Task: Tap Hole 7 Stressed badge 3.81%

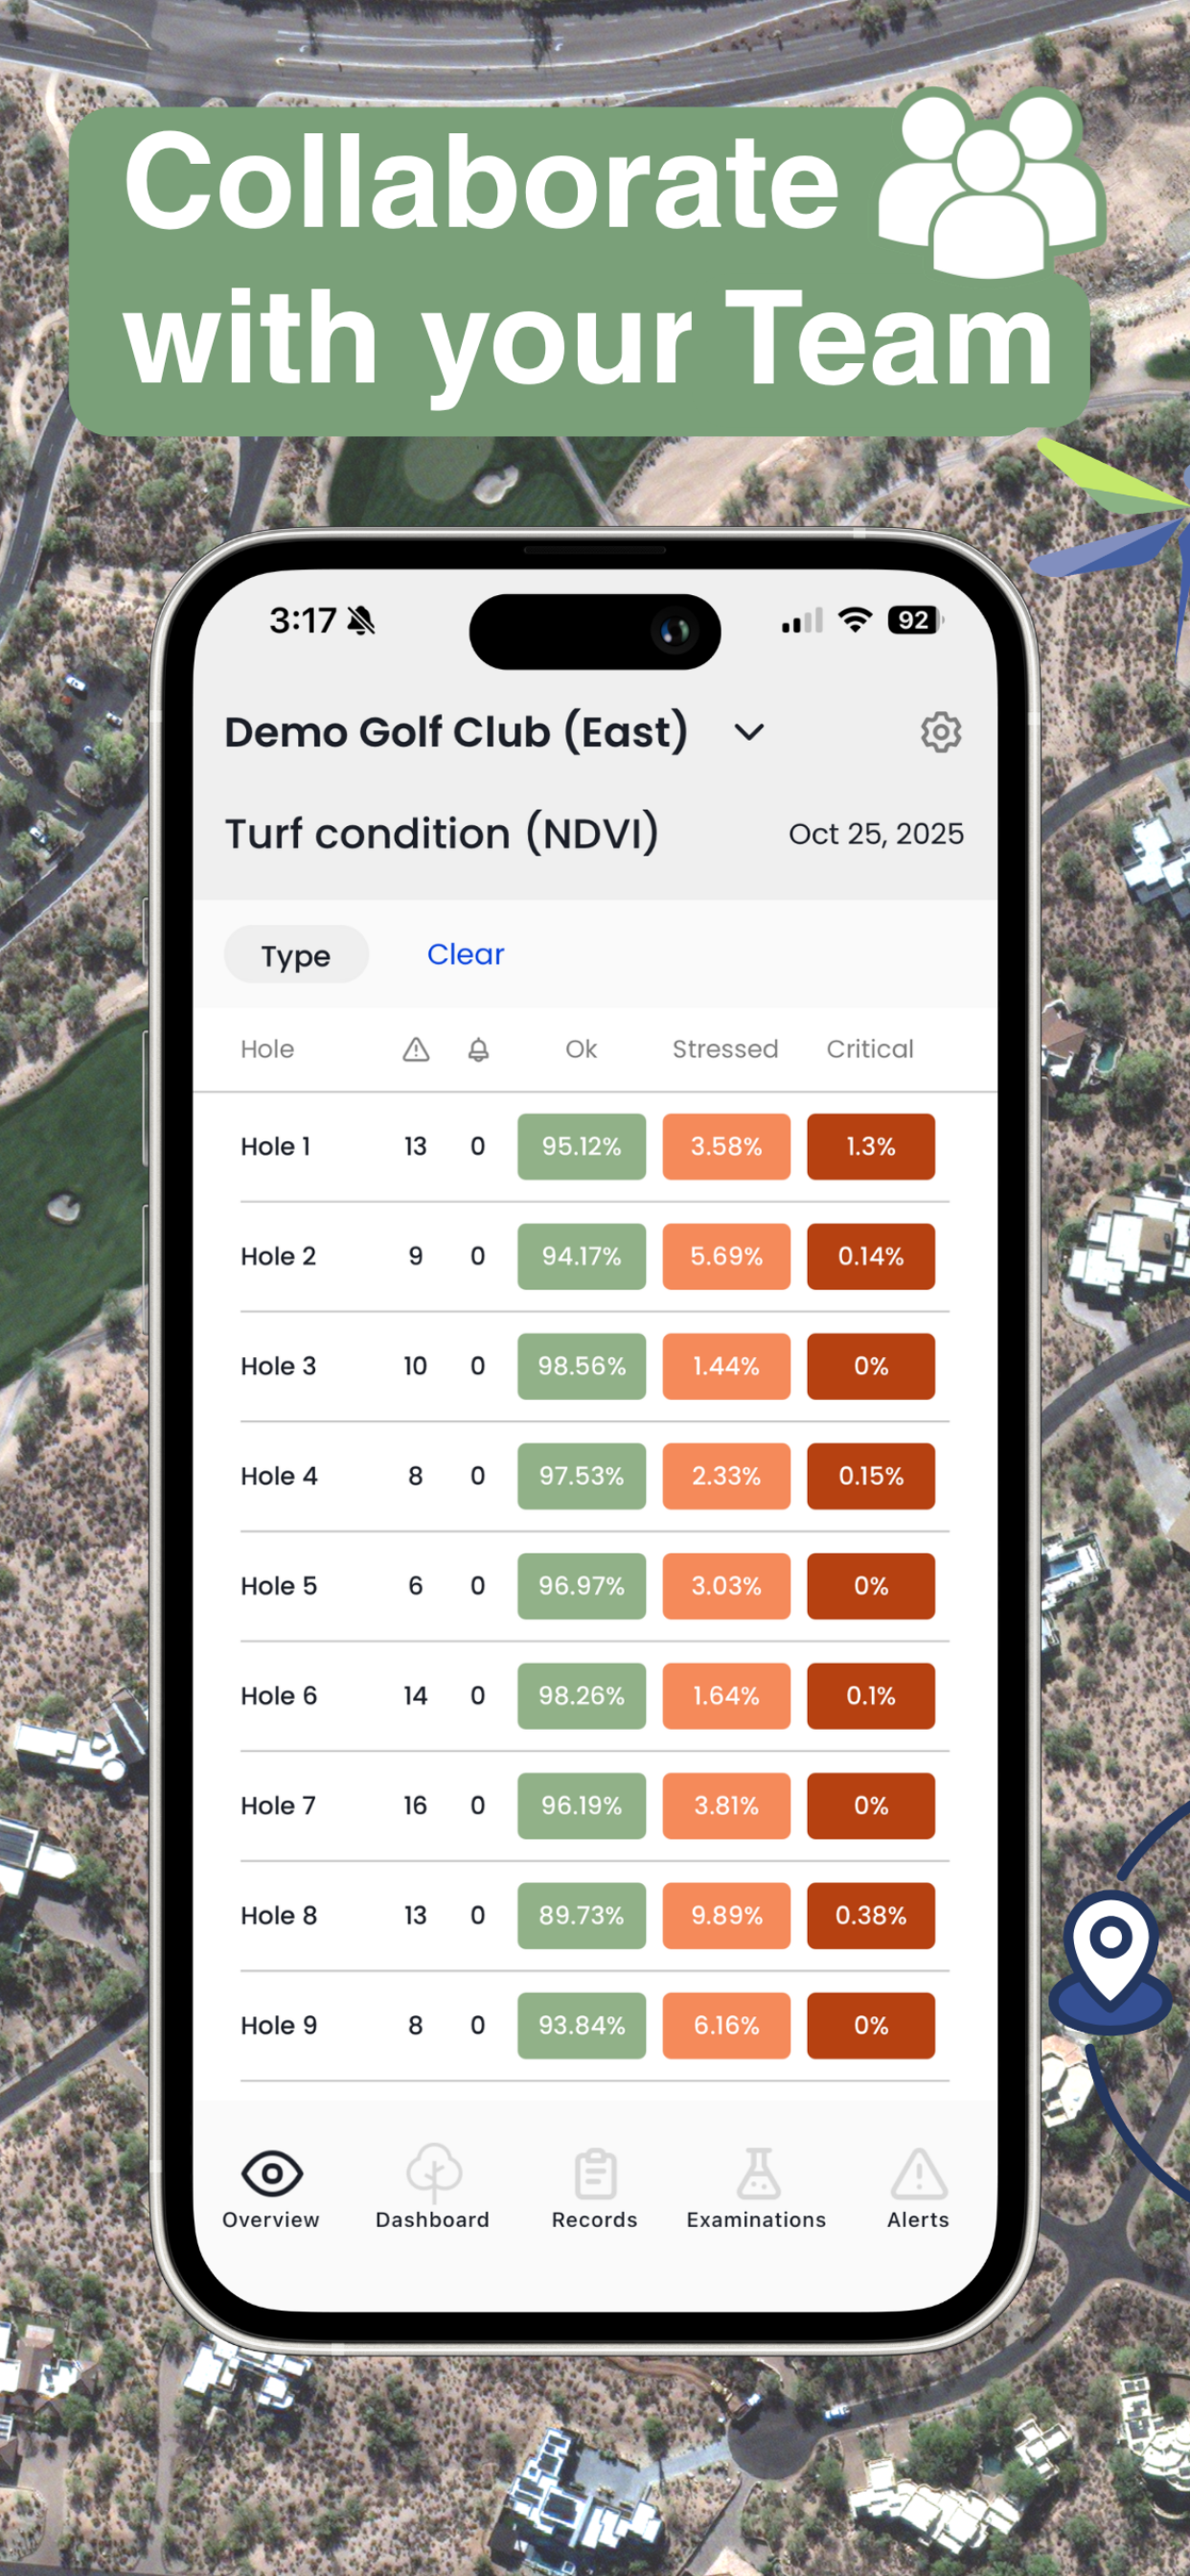Action: tap(726, 1807)
